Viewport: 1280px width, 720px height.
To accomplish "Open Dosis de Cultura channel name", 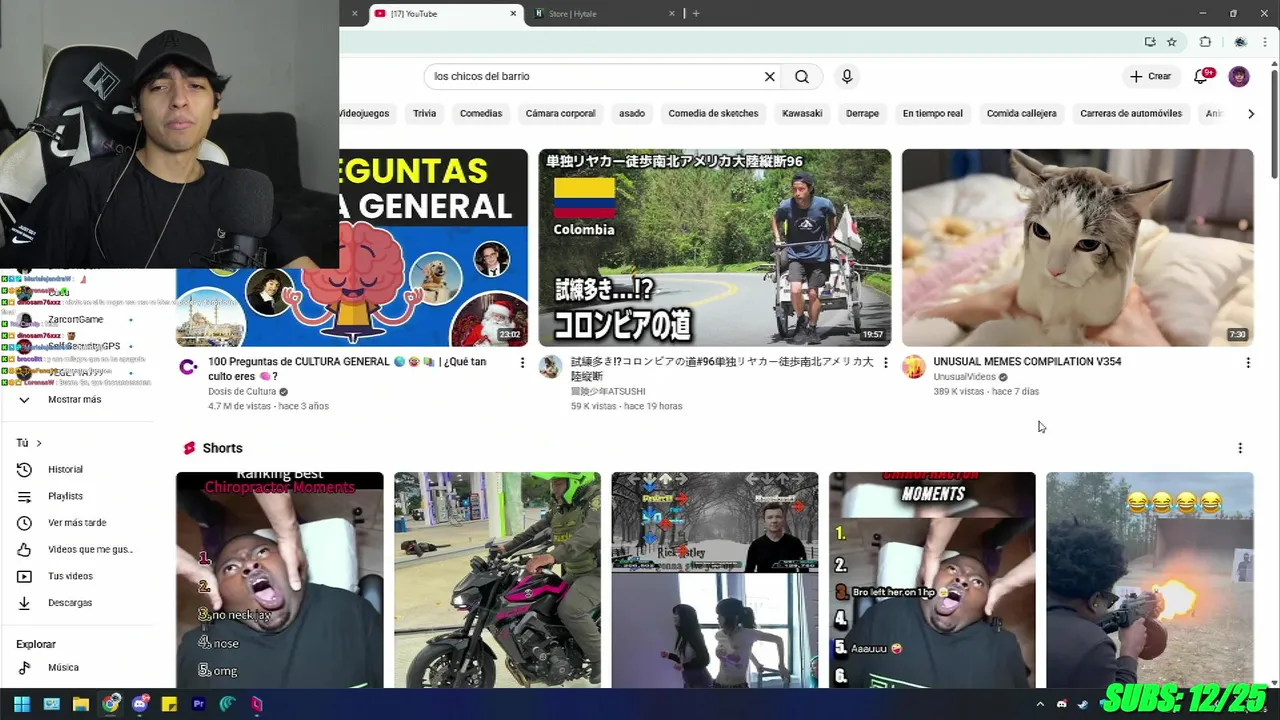I will [x=242, y=391].
